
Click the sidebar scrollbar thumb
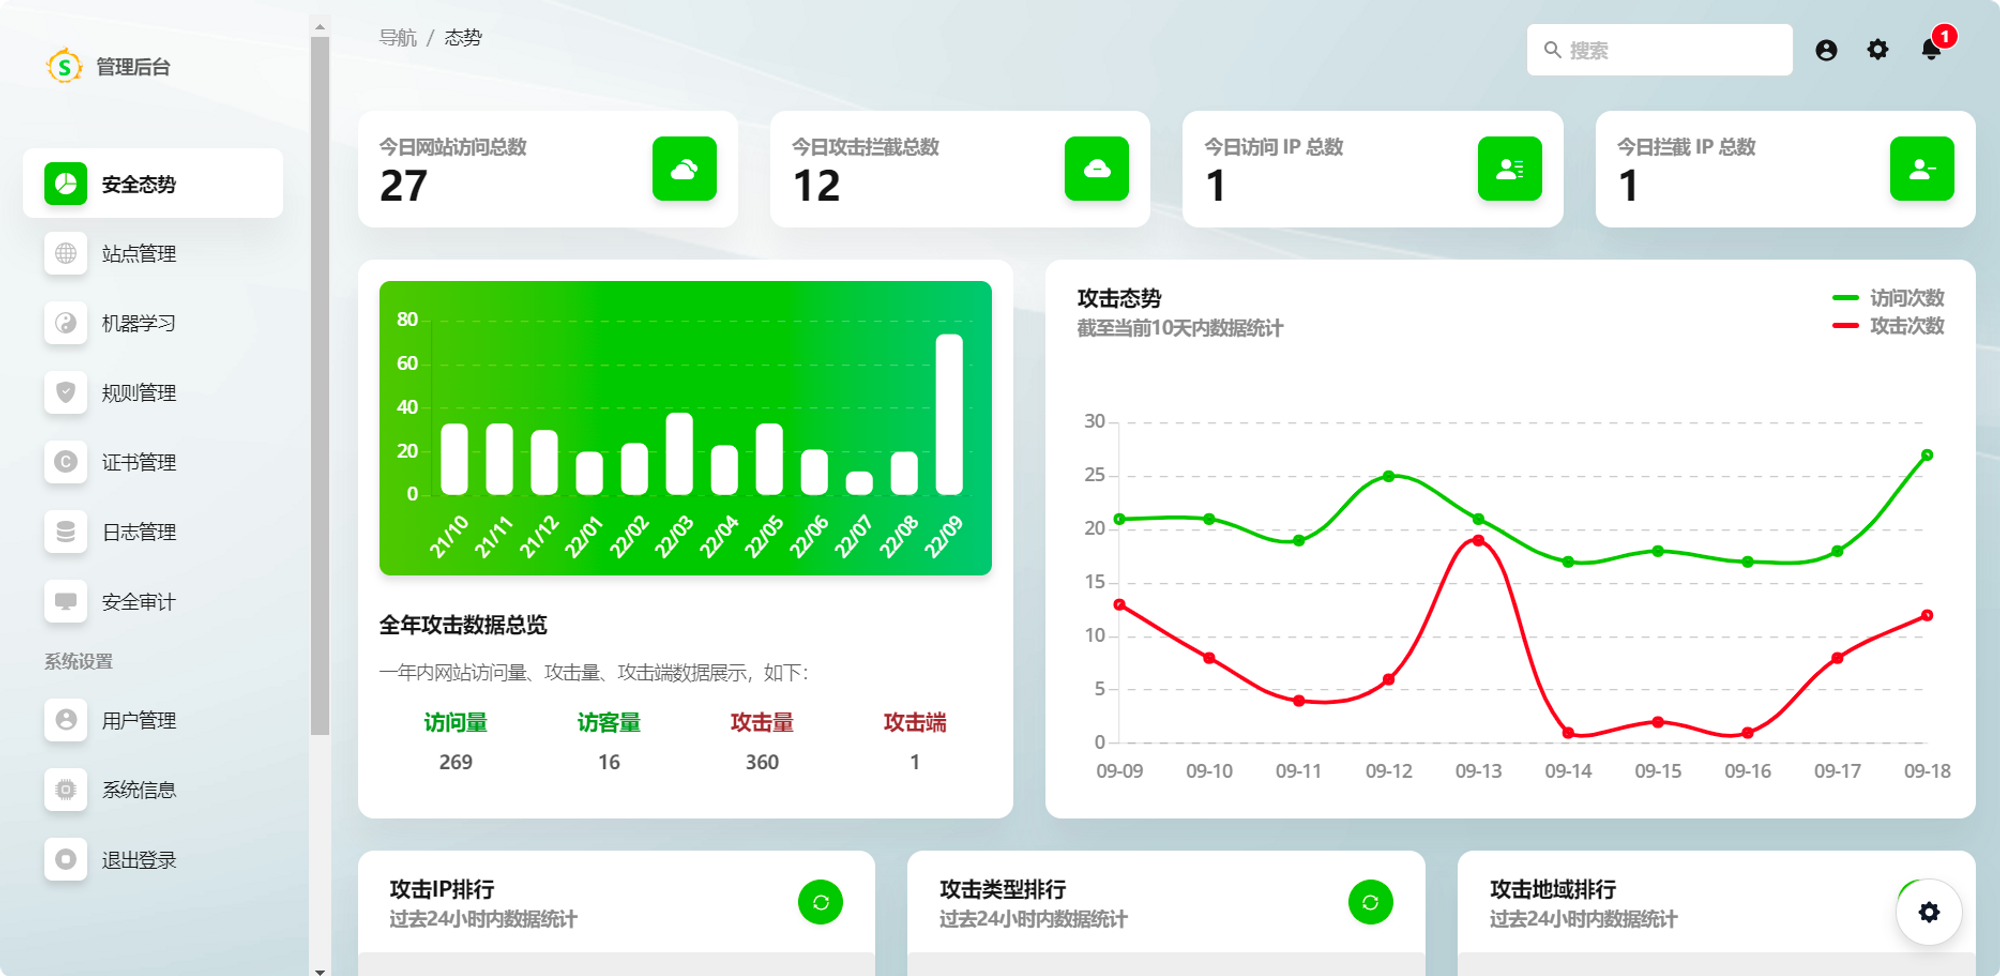click(320, 386)
